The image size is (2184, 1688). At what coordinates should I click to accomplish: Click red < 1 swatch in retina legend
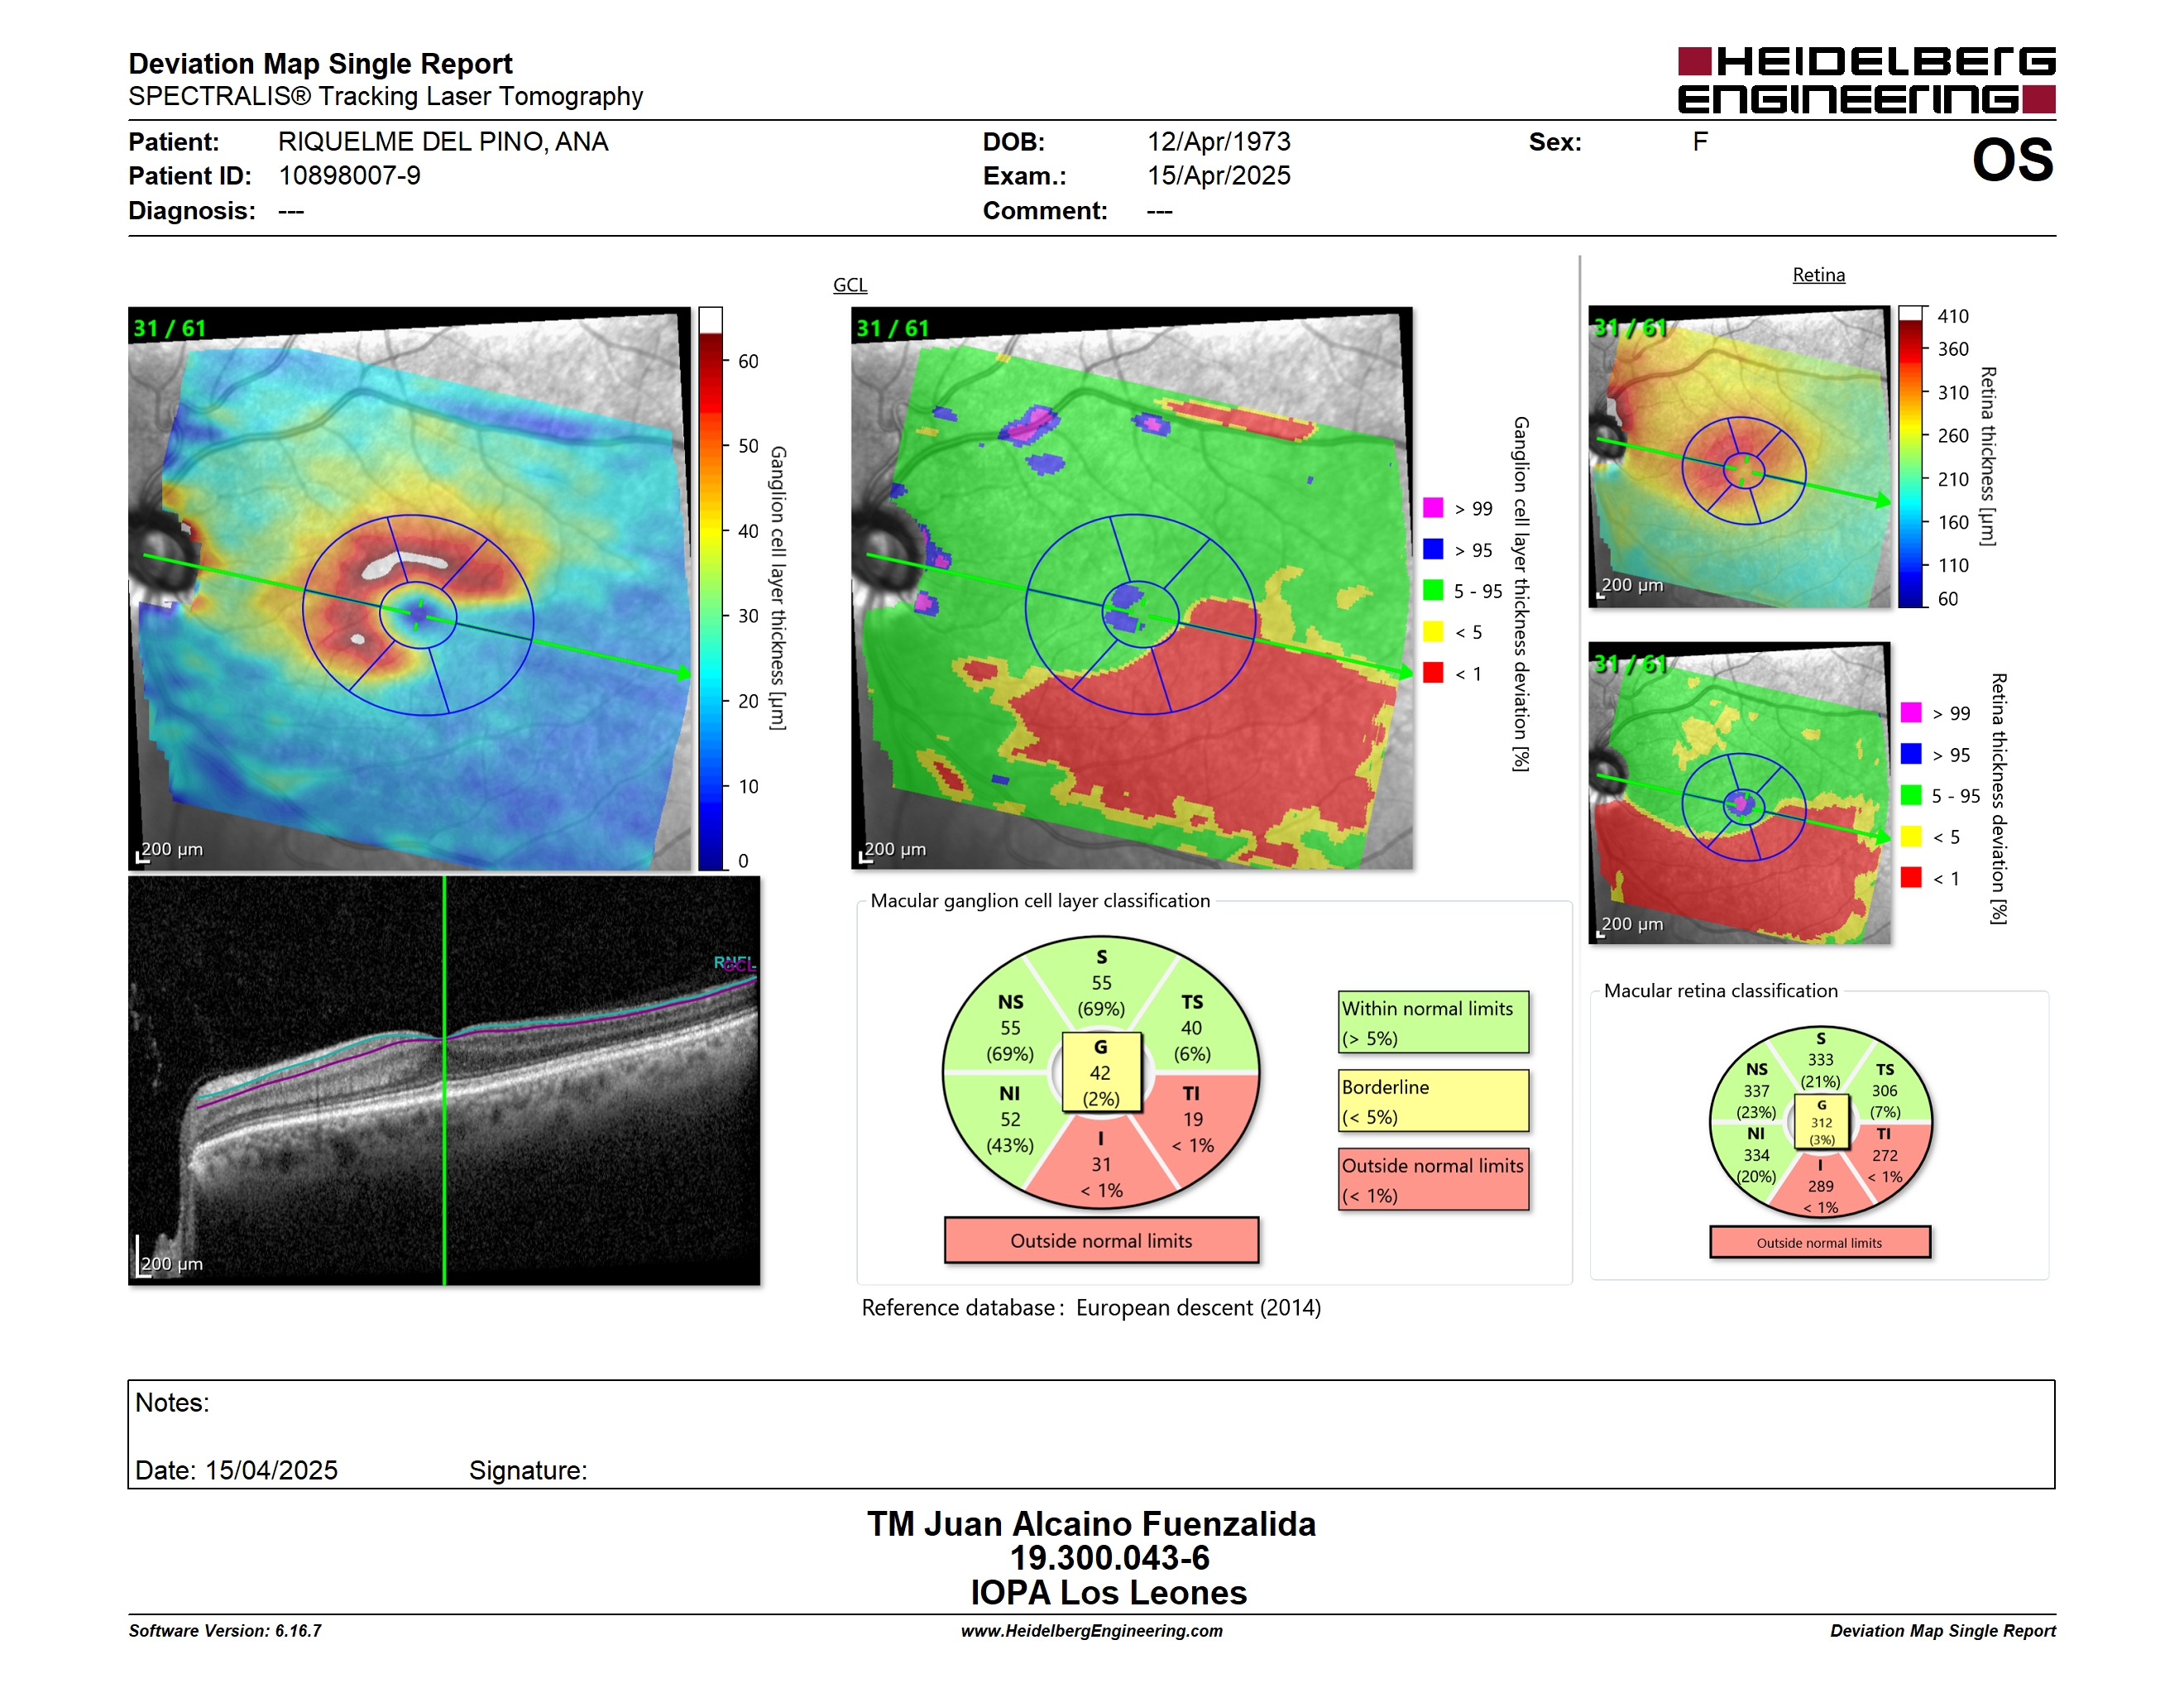(x=1911, y=877)
